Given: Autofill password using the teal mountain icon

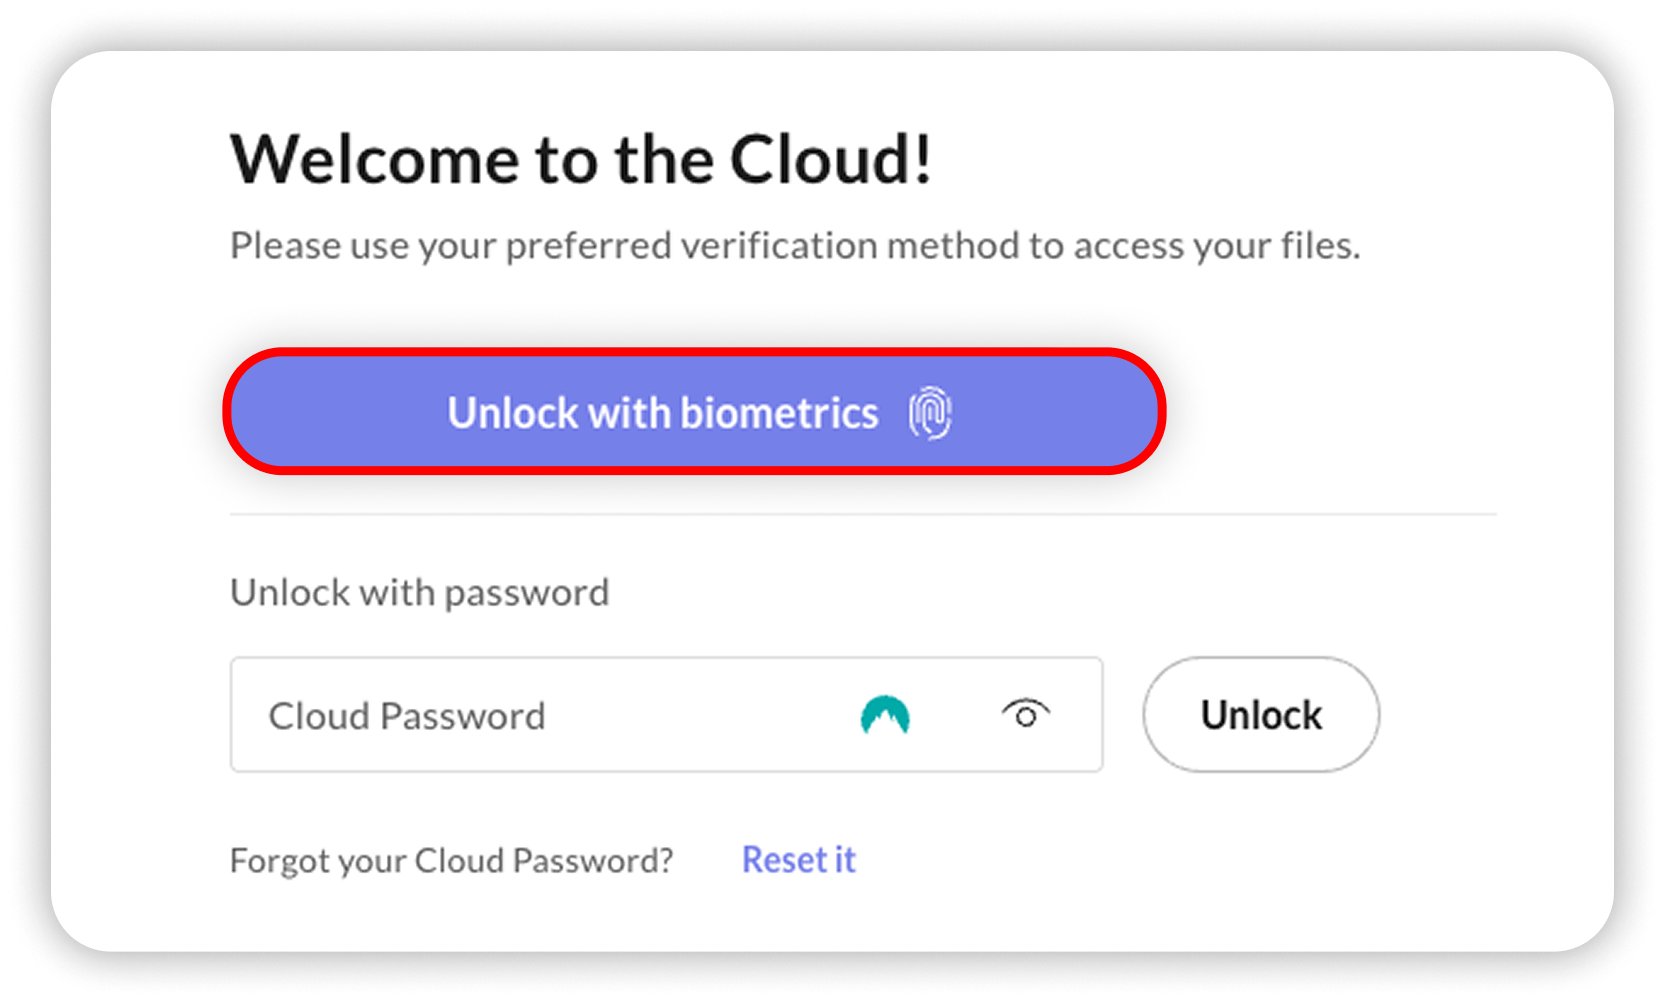Looking at the screenshot, I should coord(885,715).
